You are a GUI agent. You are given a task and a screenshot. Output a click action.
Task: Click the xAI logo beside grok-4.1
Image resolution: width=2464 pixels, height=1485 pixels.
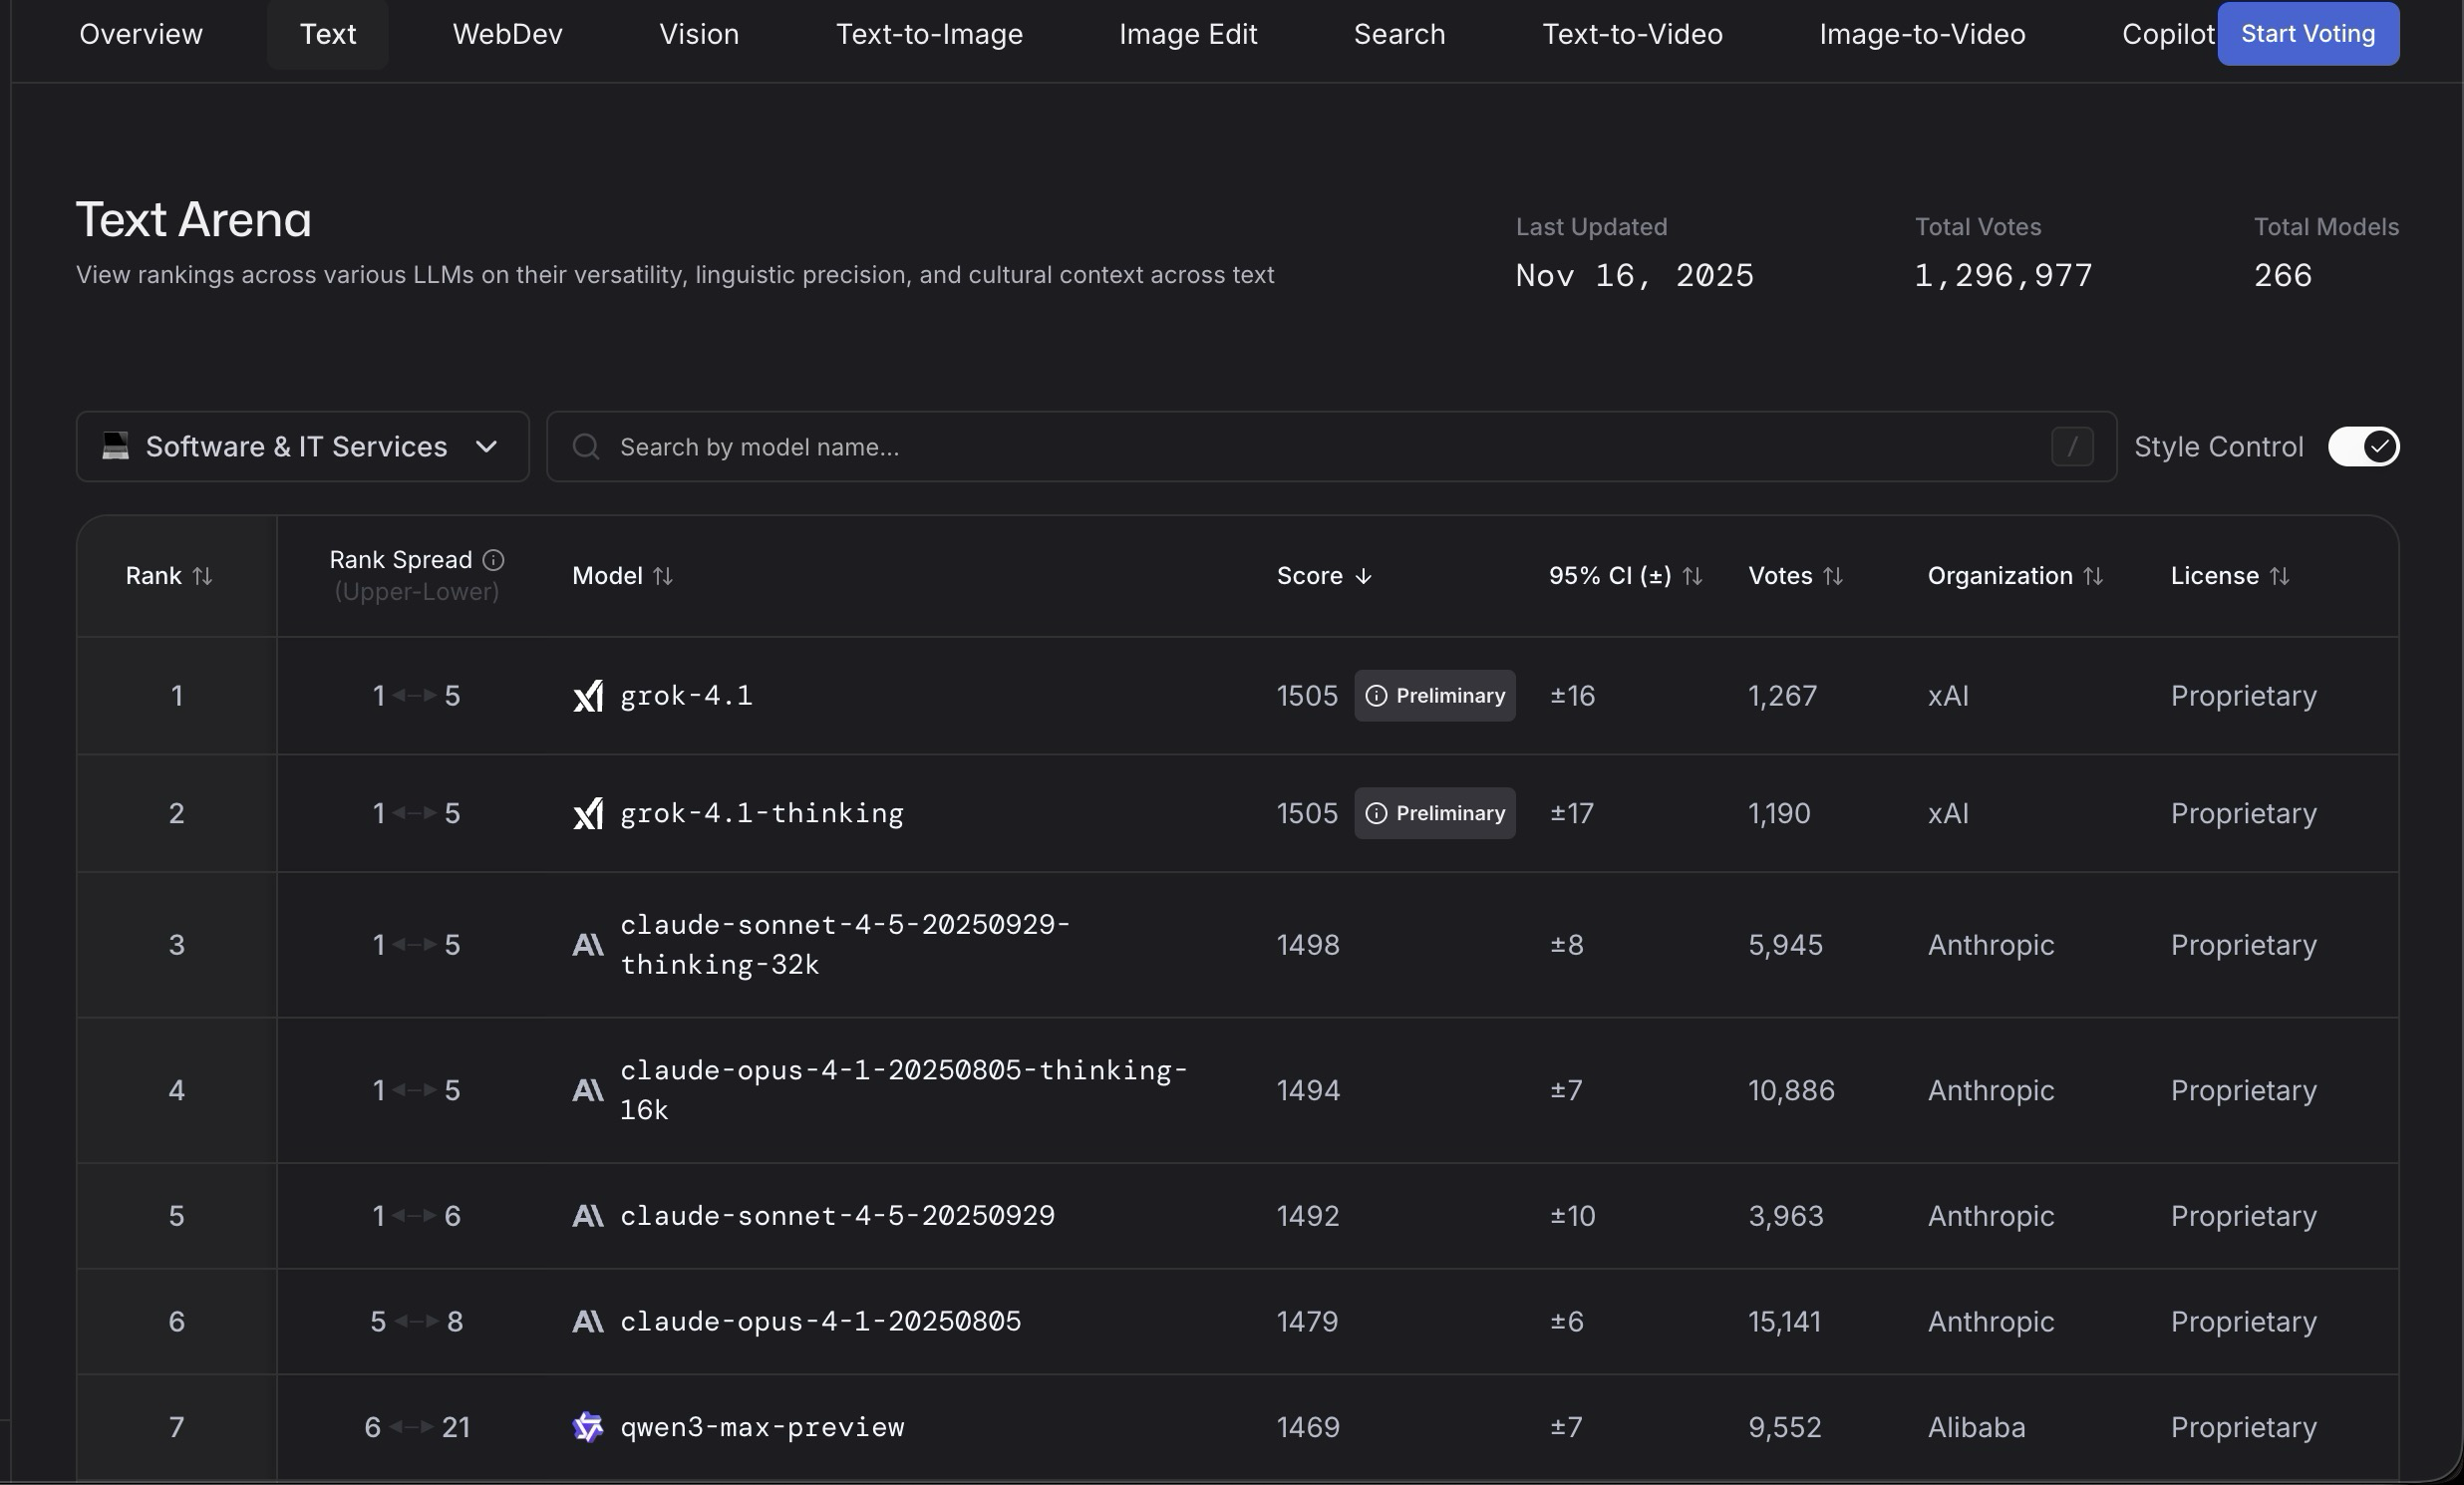[588, 696]
